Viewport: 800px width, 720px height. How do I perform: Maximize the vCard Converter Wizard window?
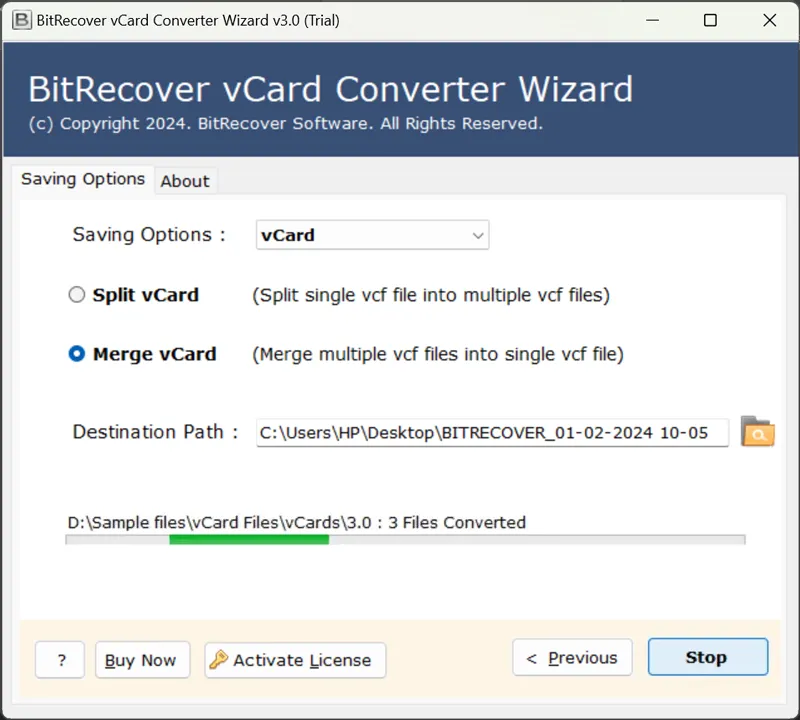[x=710, y=20]
